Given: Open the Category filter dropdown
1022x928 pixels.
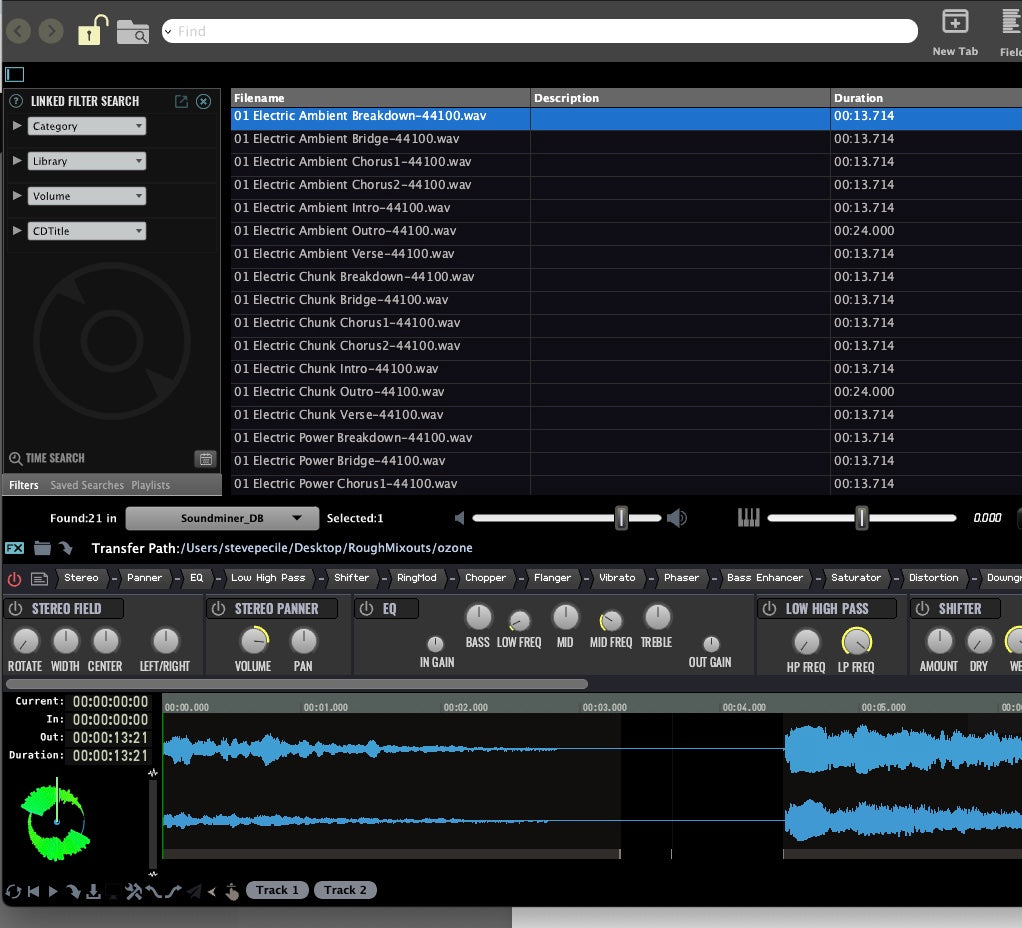Looking at the screenshot, I should pyautogui.click(x=87, y=126).
